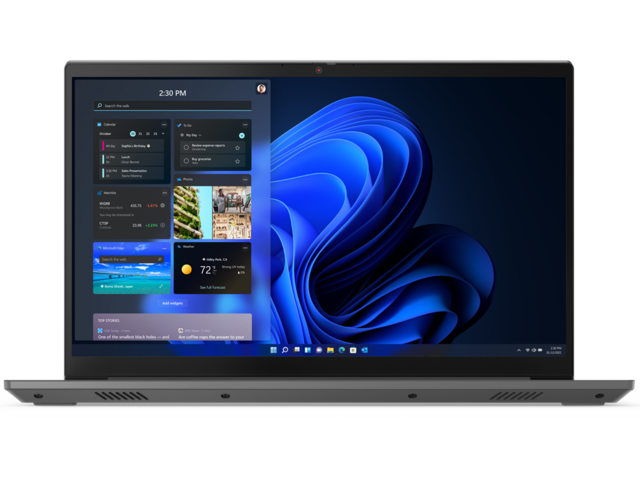Open Photos widget more options menu
Screen dimensions: 640x480
coord(244,180)
